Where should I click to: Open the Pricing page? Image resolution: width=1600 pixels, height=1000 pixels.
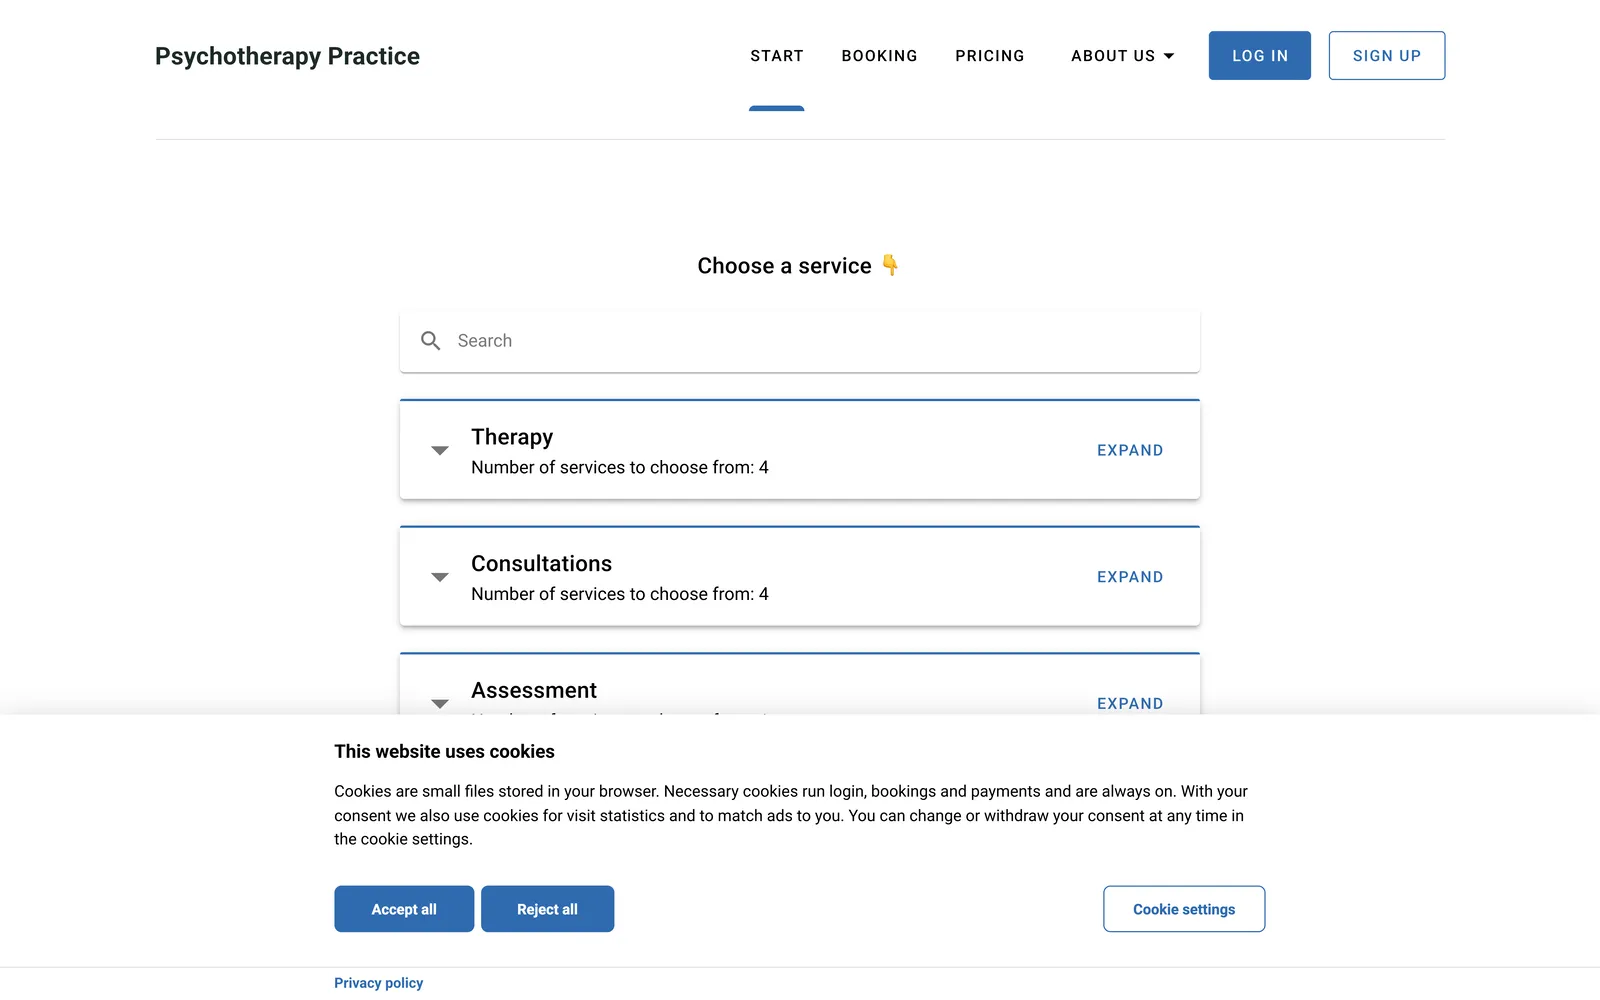(990, 56)
